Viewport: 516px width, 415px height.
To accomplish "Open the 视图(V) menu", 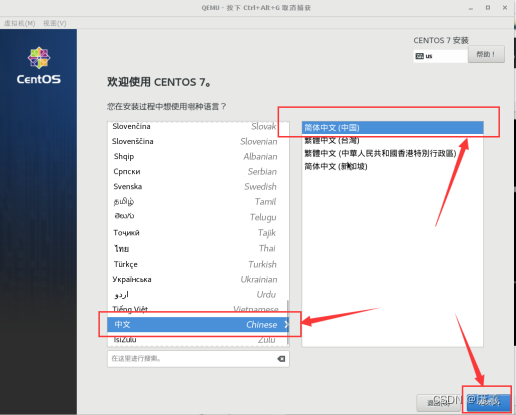I will [x=55, y=23].
